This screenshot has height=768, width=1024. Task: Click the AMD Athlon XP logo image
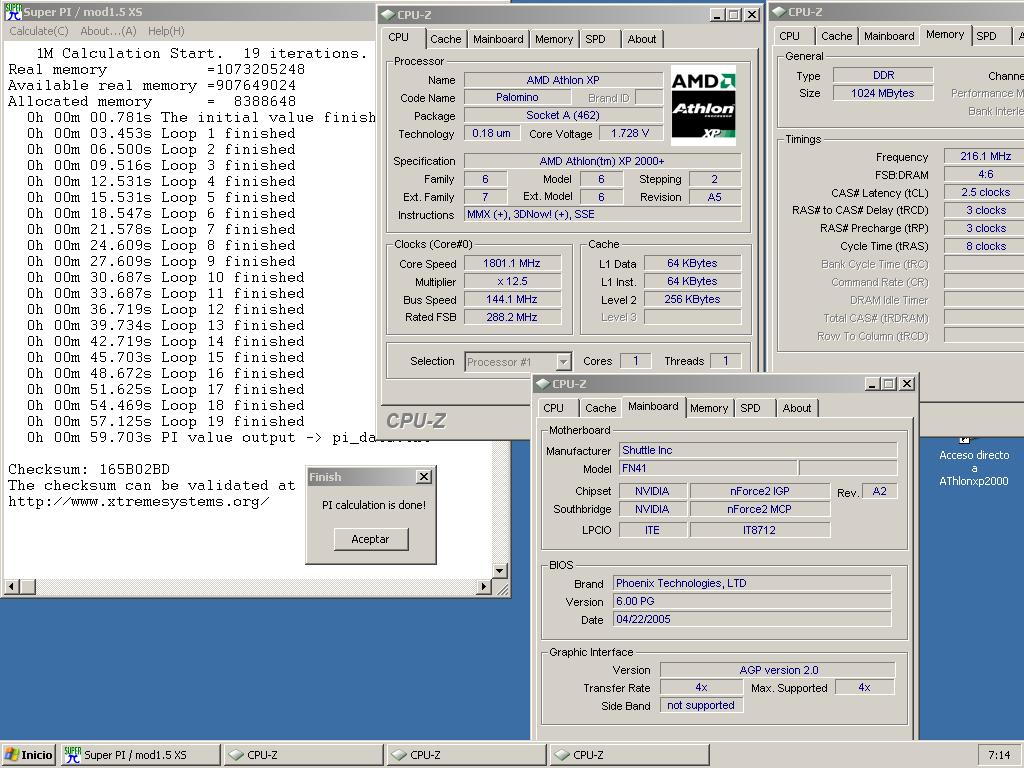(x=703, y=105)
